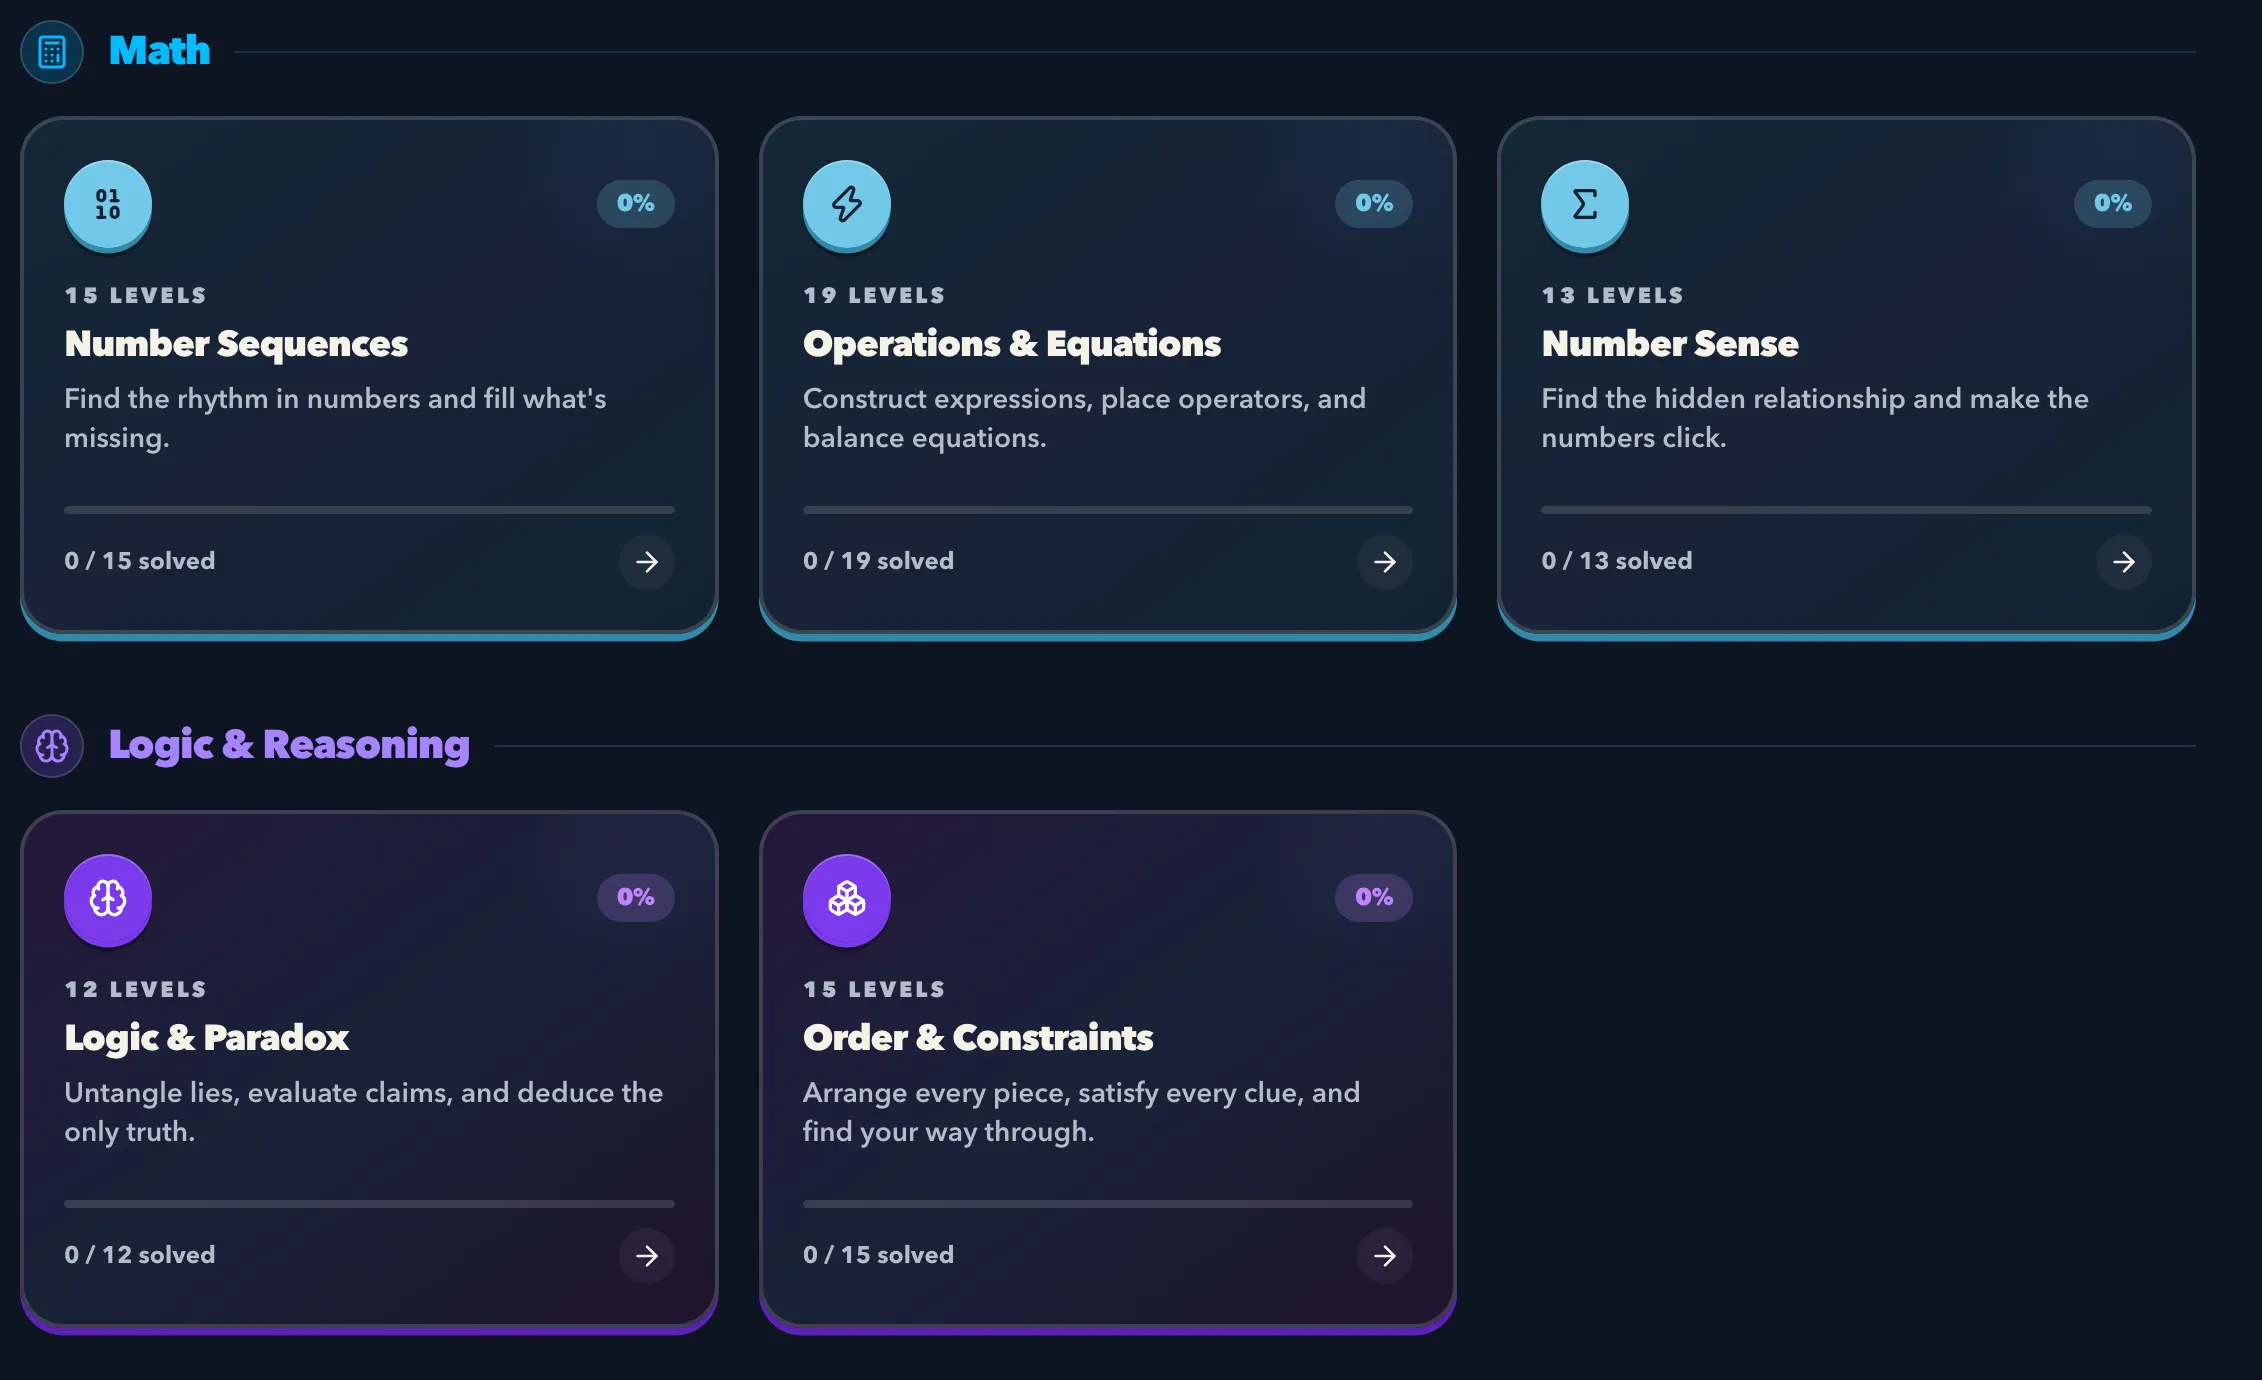
Task: Click the cubes icon on Order & Constraints
Action: (847, 898)
